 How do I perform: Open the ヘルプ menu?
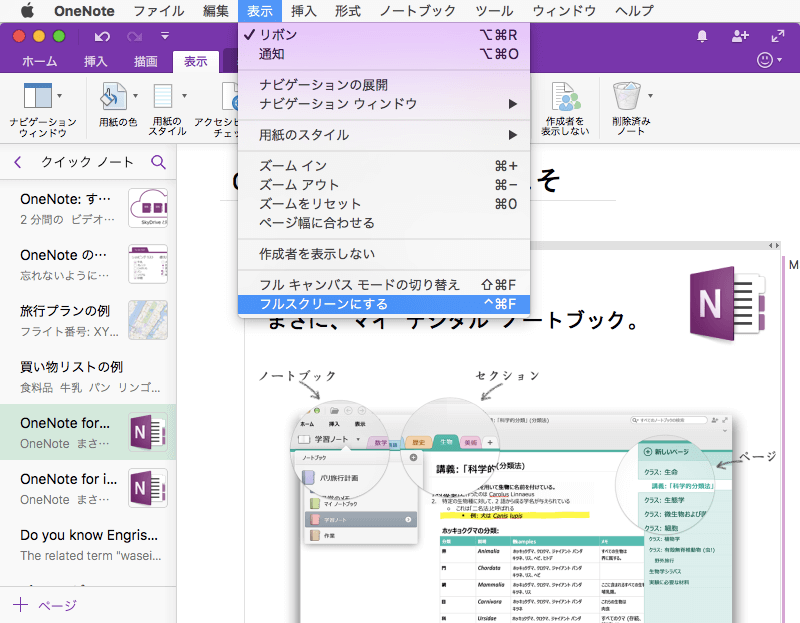[634, 11]
